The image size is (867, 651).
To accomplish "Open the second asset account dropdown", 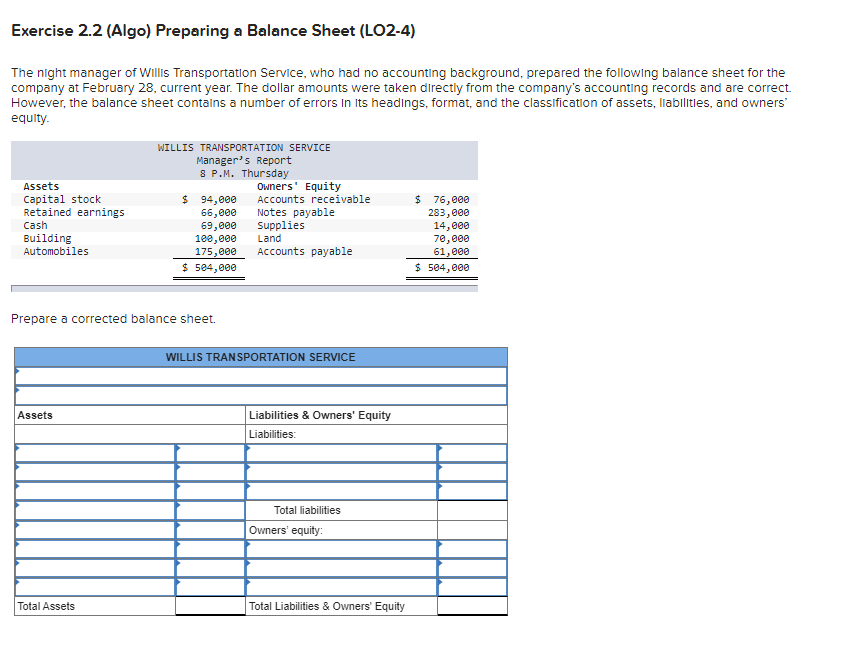I will click(90, 473).
